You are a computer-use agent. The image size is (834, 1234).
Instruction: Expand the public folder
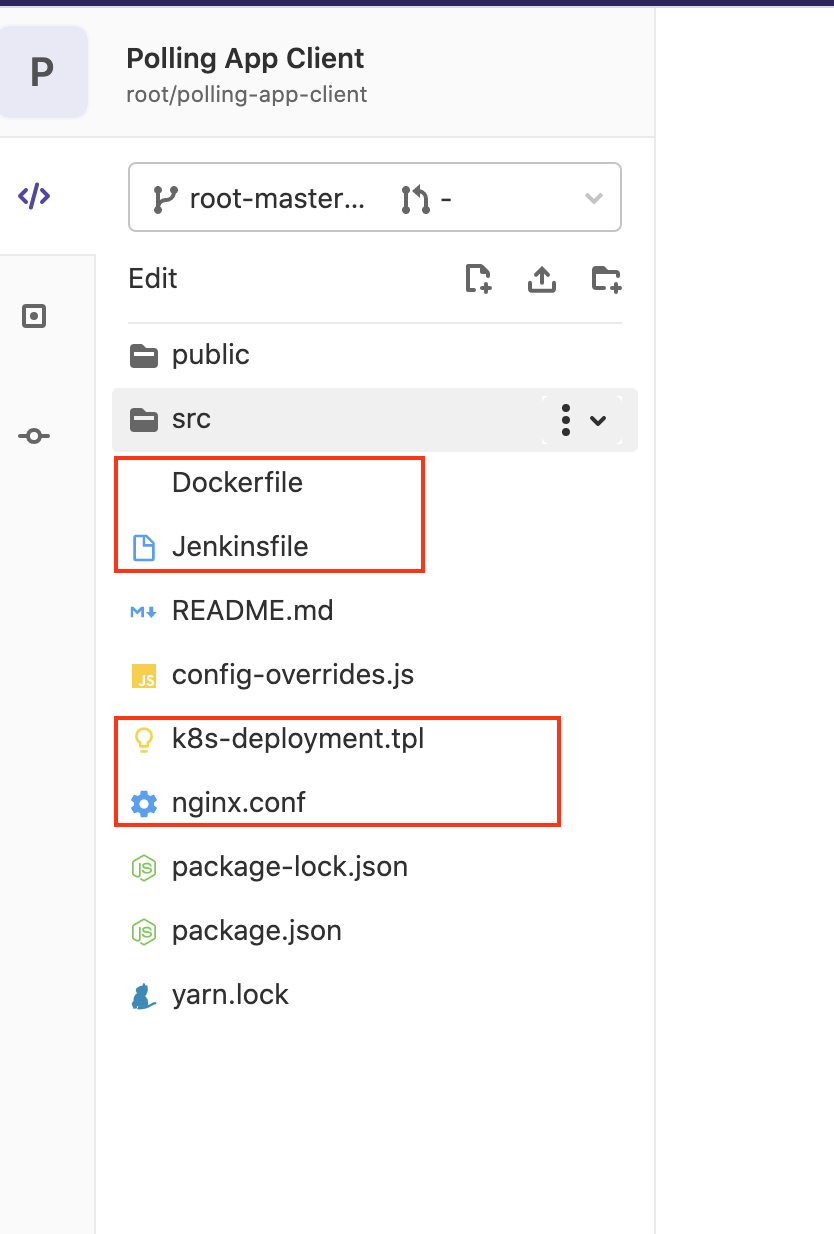click(210, 355)
